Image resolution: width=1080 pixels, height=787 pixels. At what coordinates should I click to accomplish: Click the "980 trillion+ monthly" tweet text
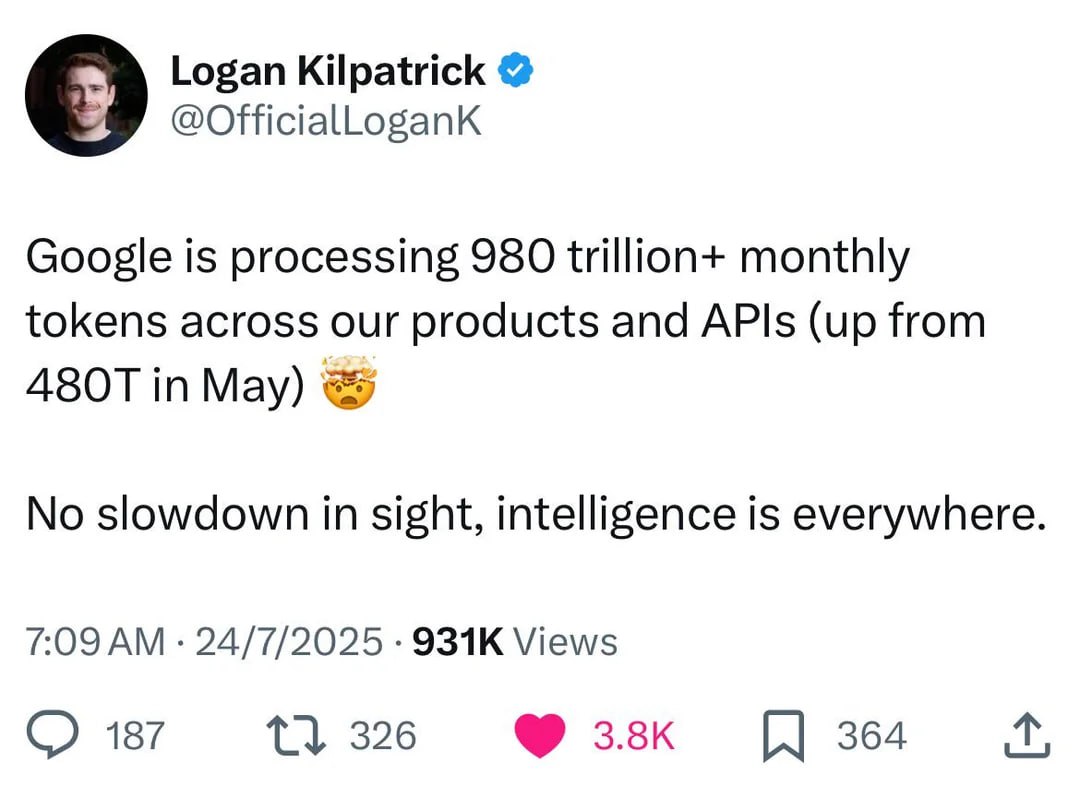(690, 257)
